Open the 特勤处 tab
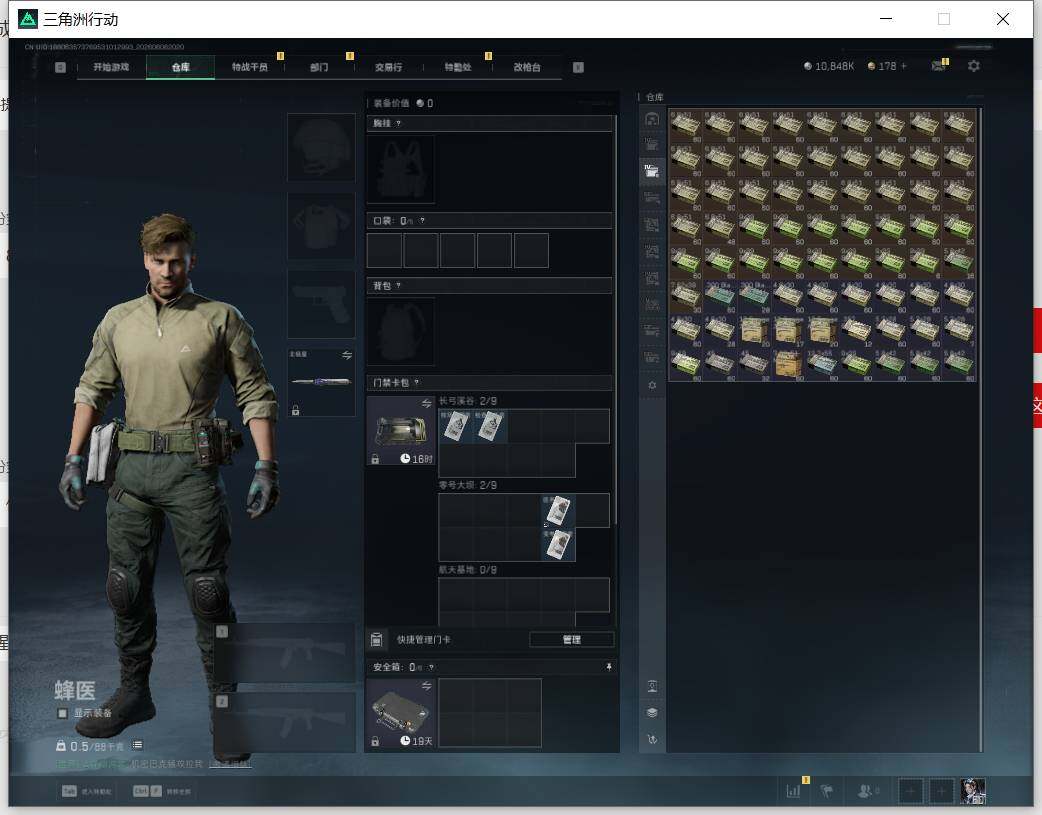1042x815 pixels. (458, 67)
